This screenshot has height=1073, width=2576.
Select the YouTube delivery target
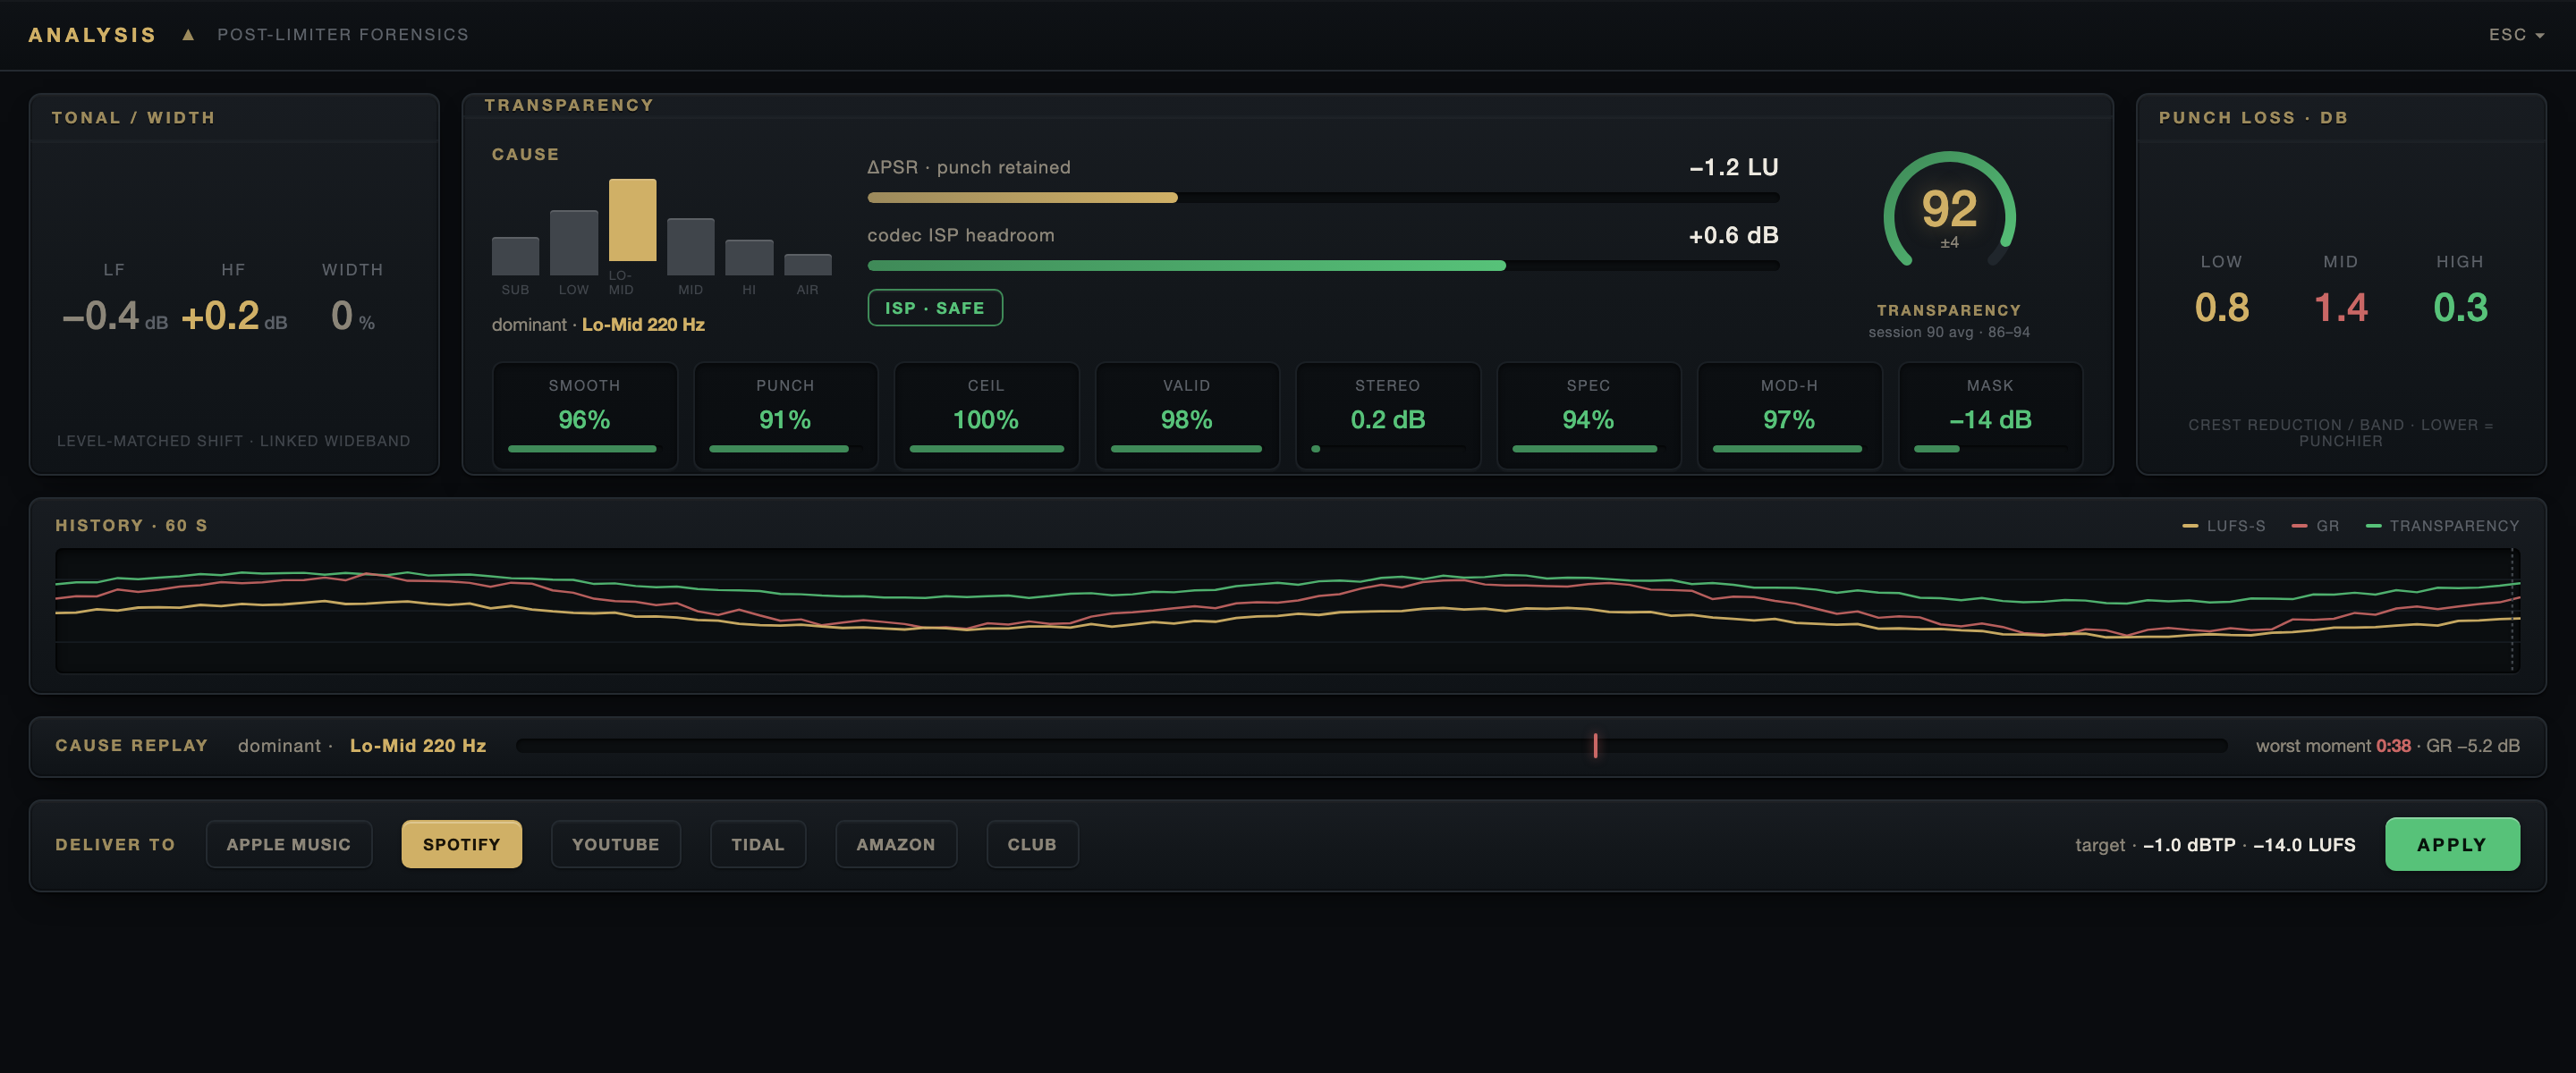615,844
